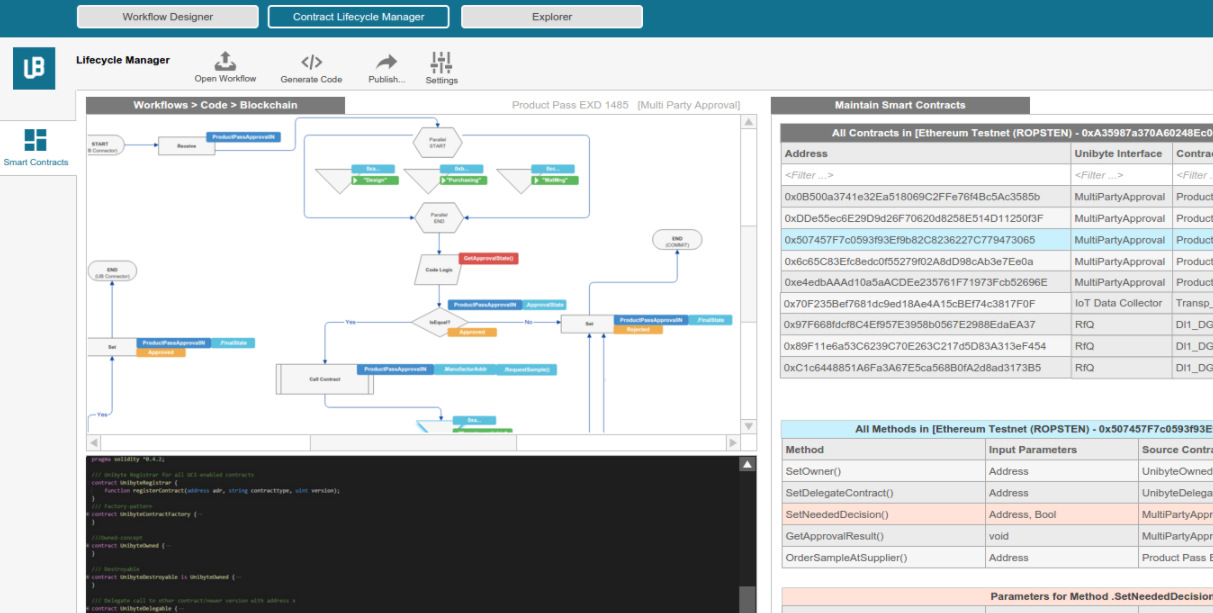Click the workflow canvas scroll-left arrow

click(x=94, y=442)
